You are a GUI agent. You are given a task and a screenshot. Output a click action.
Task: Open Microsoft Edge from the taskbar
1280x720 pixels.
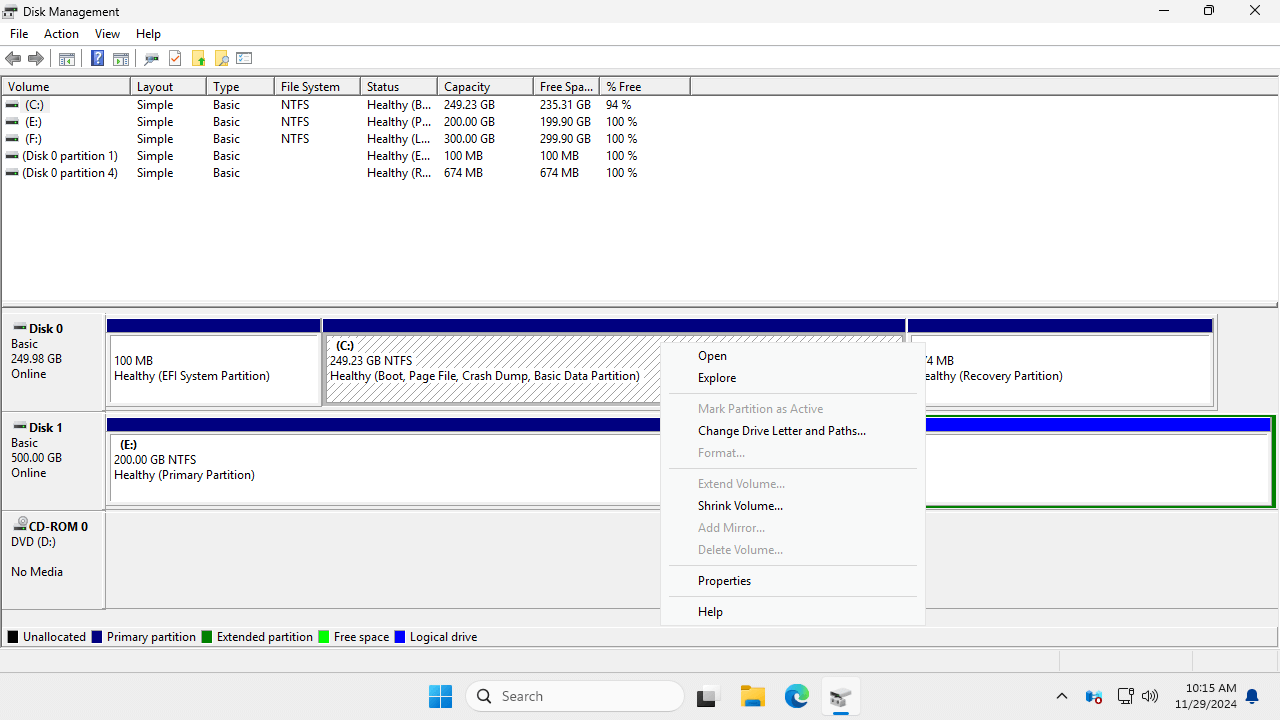pos(796,696)
